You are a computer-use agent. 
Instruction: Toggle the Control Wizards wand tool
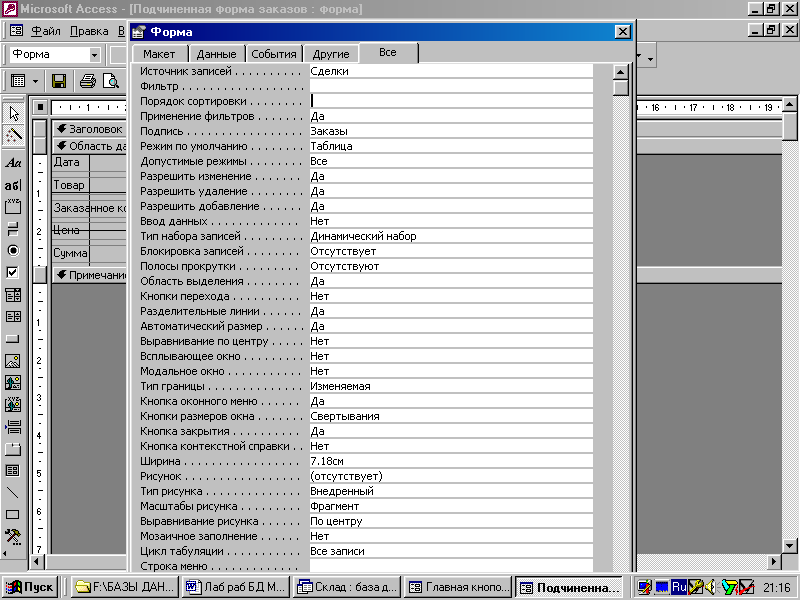(13, 135)
